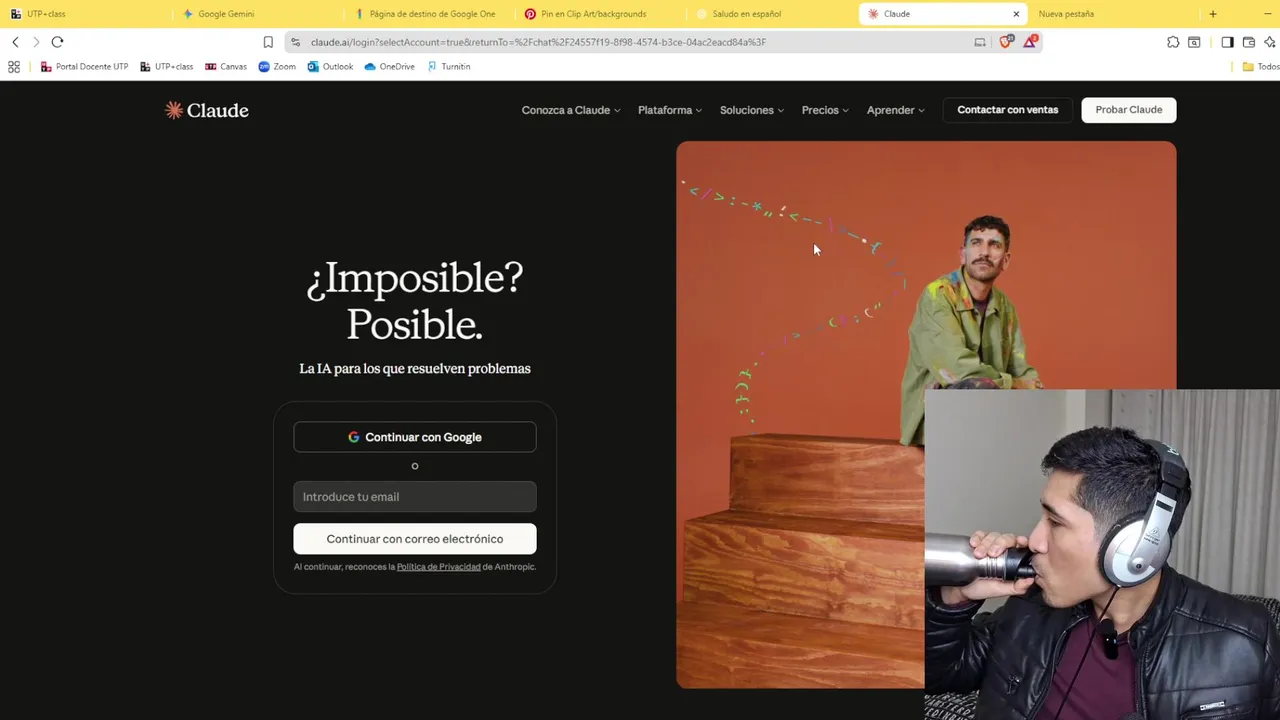Image resolution: width=1280 pixels, height=720 pixels.
Task: Open the Zoom bookmark
Action: pyautogui.click(x=277, y=67)
